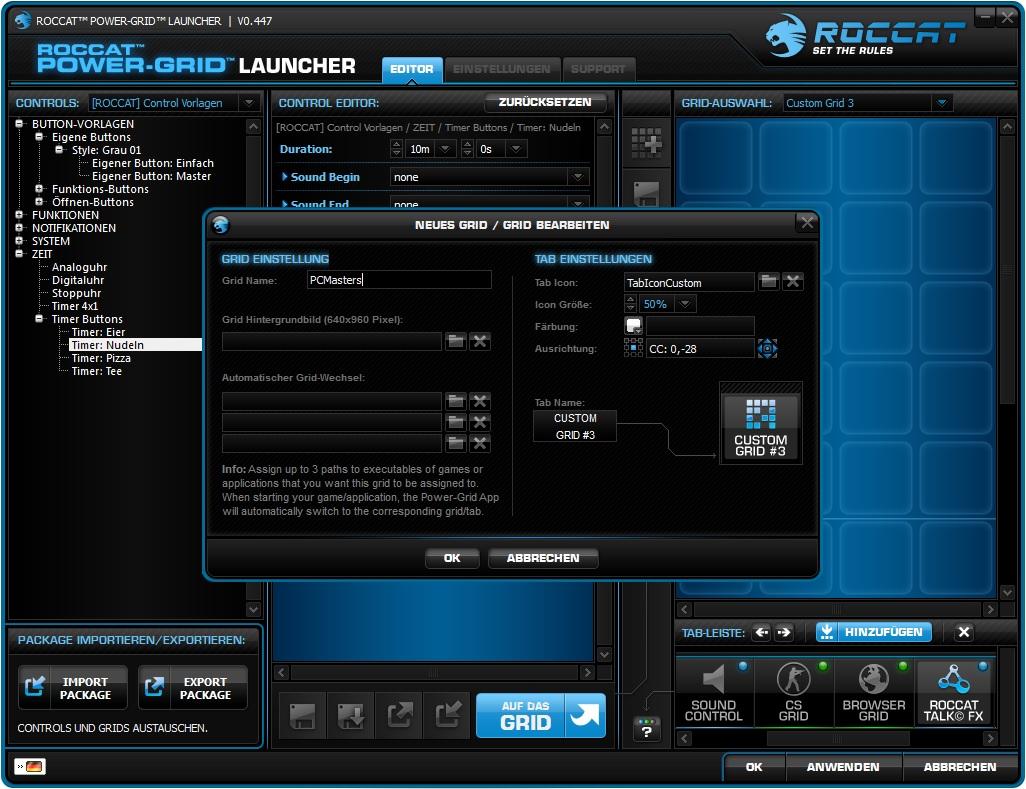The width and height of the screenshot is (1026, 789).
Task: Click ANWENDEN in the main window
Action: (843, 767)
